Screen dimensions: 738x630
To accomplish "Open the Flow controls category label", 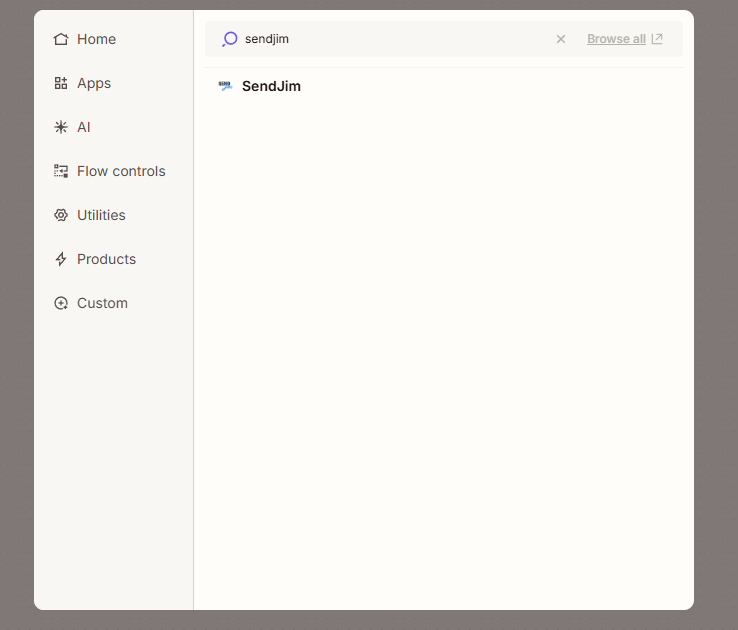I will pyautogui.click(x=121, y=171).
